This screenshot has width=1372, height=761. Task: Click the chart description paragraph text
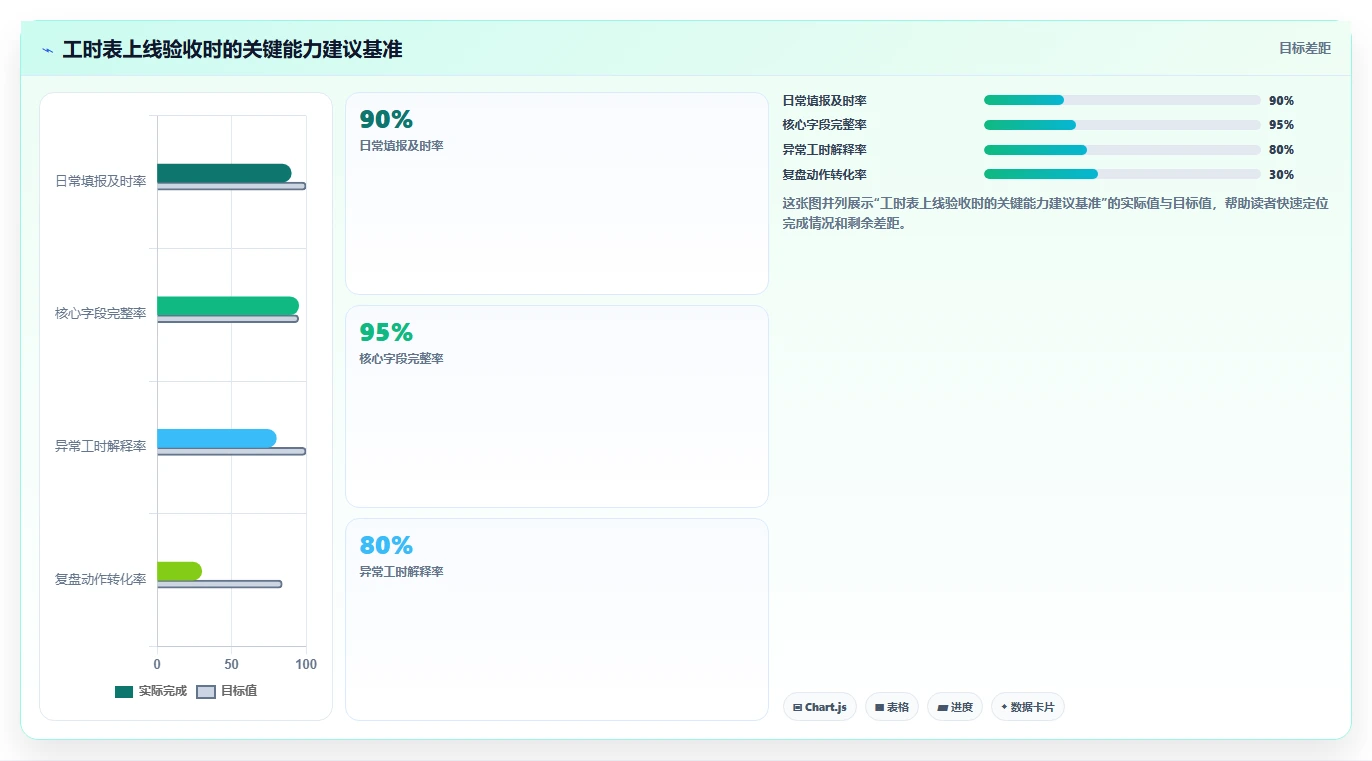tap(1055, 213)
